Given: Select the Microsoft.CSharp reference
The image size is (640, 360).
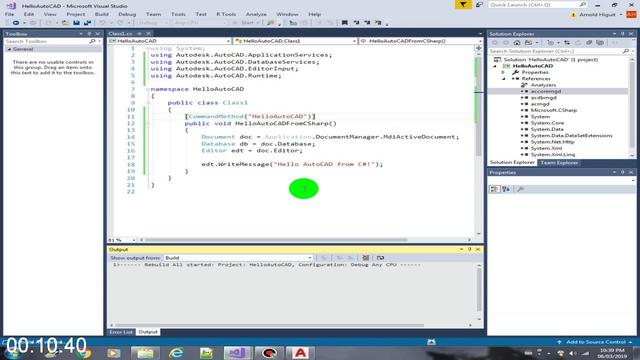Looking at the screenshot, I should pos(553,110).
